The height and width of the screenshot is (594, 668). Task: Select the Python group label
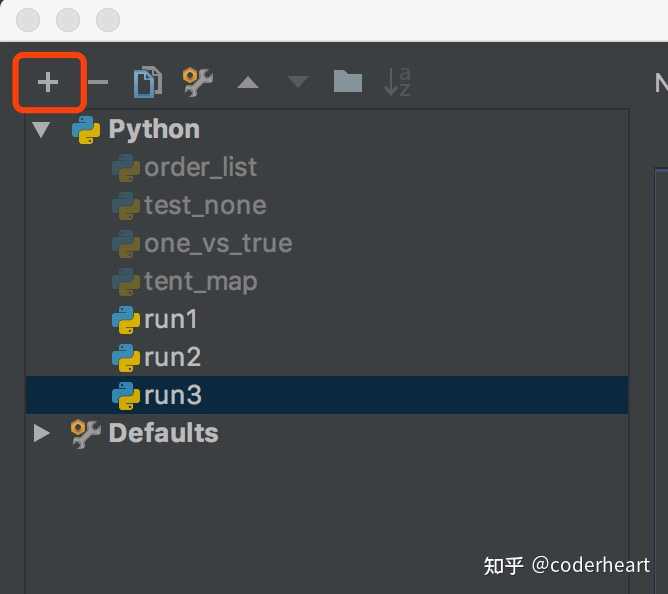click(x=154, y=129)
